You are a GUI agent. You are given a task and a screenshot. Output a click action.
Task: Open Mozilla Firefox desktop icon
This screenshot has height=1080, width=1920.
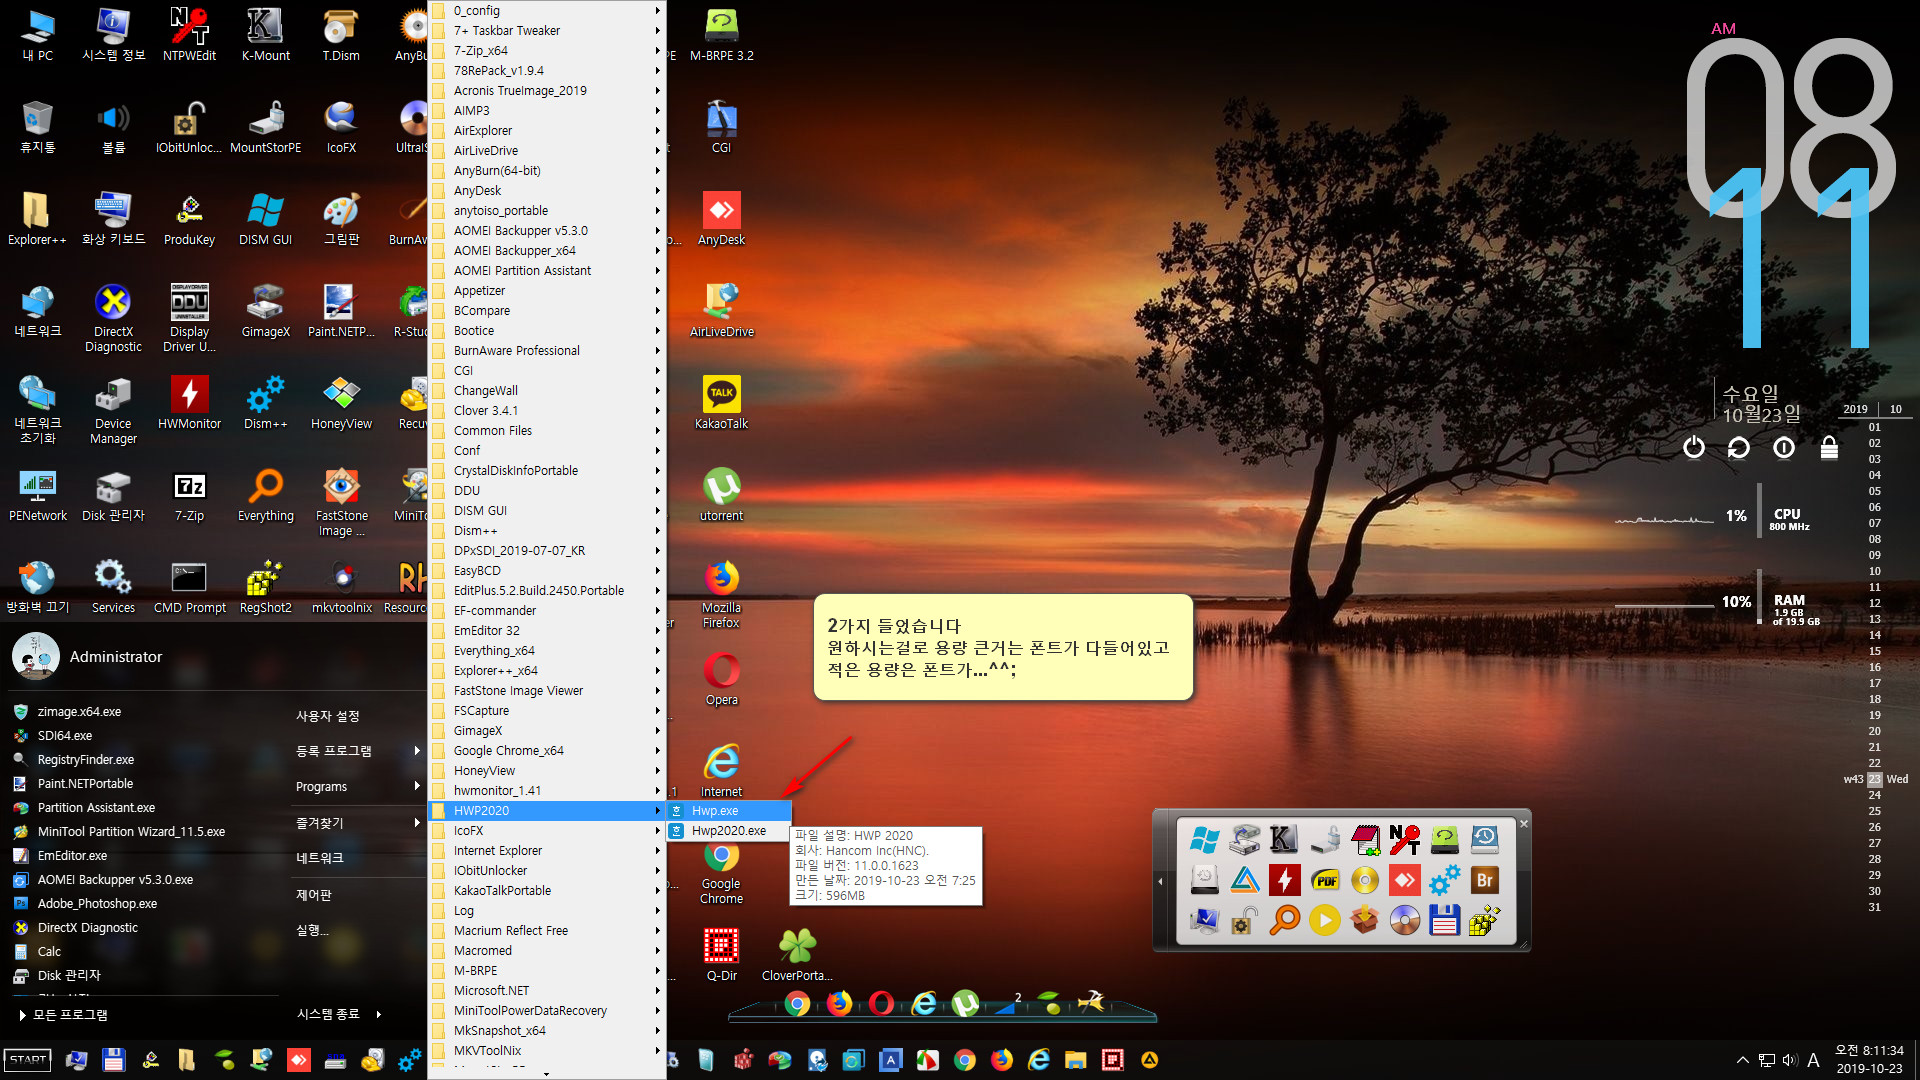(721, 594)
